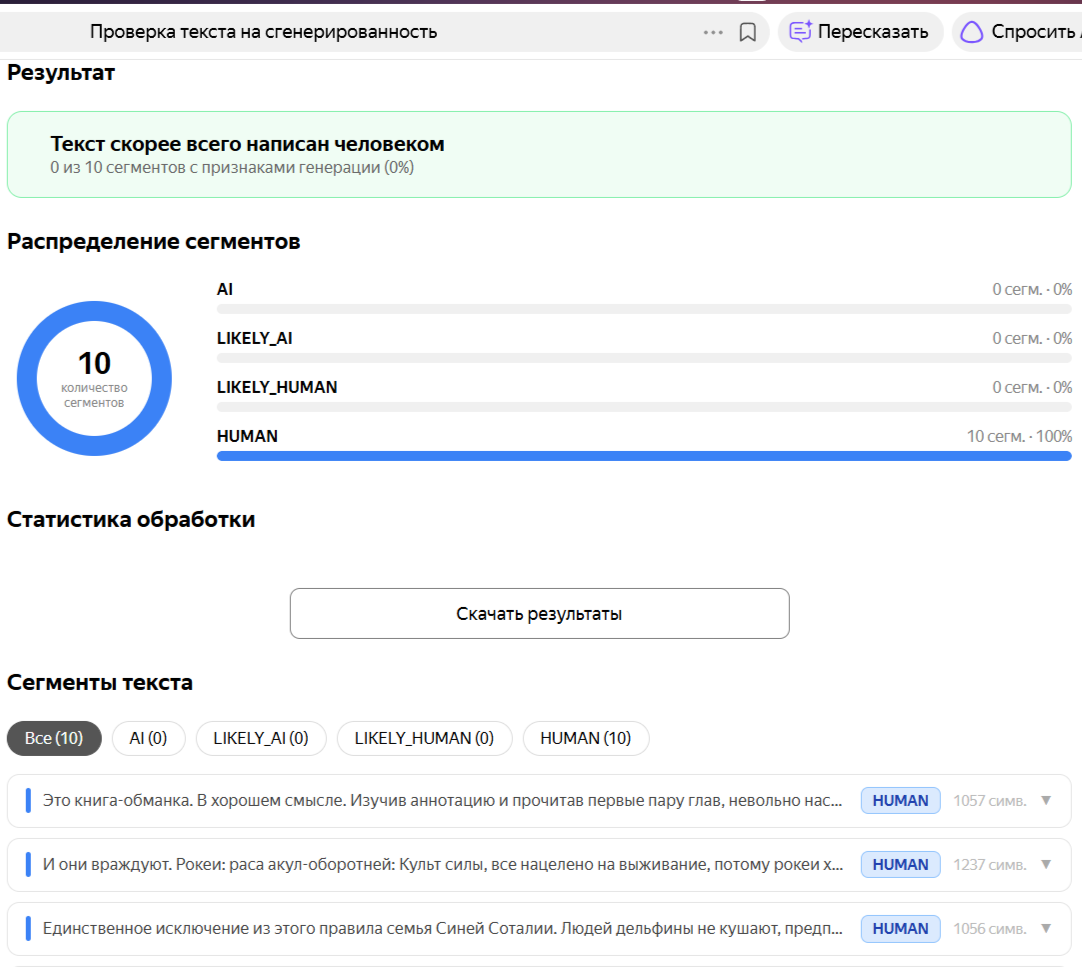
Task: Filter segments by LIKELY_HUMAN (0)
Action: pos(424,739)
